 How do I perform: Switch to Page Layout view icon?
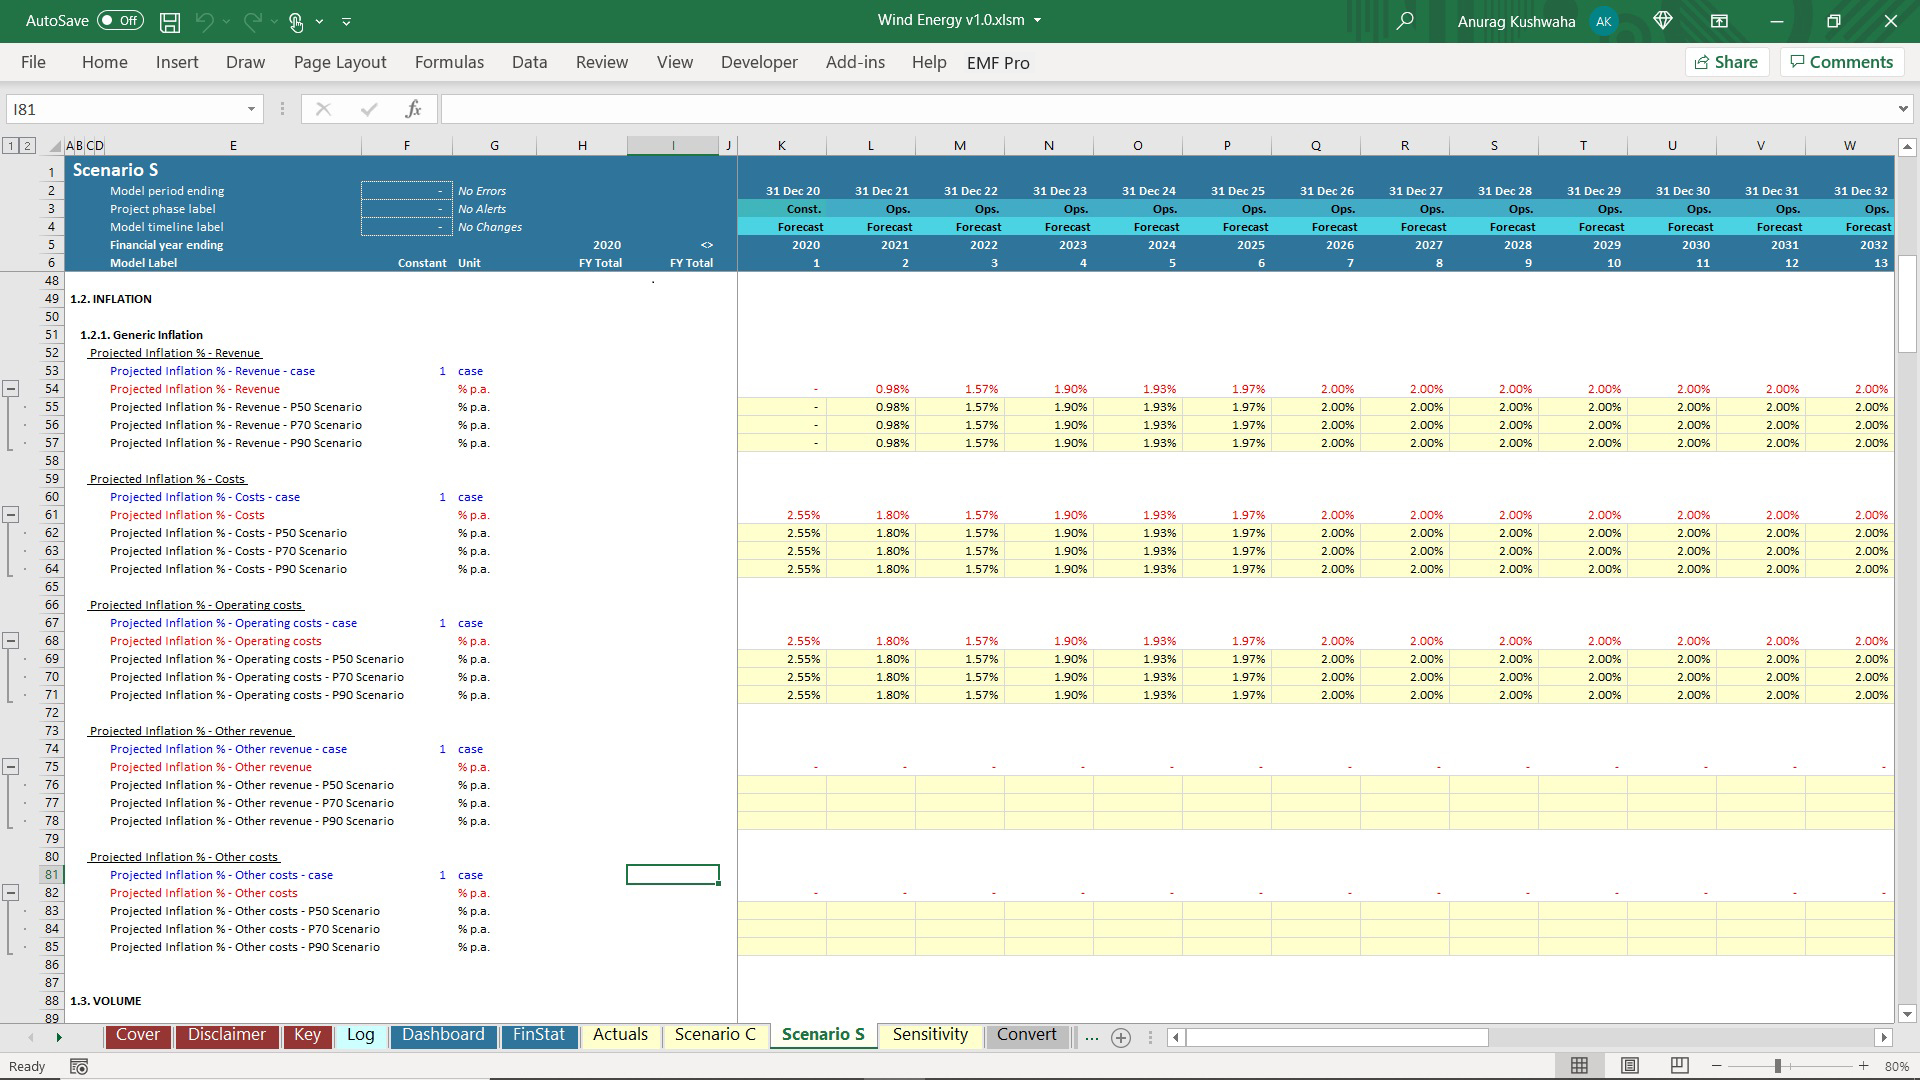(x=1630, y=1066)
